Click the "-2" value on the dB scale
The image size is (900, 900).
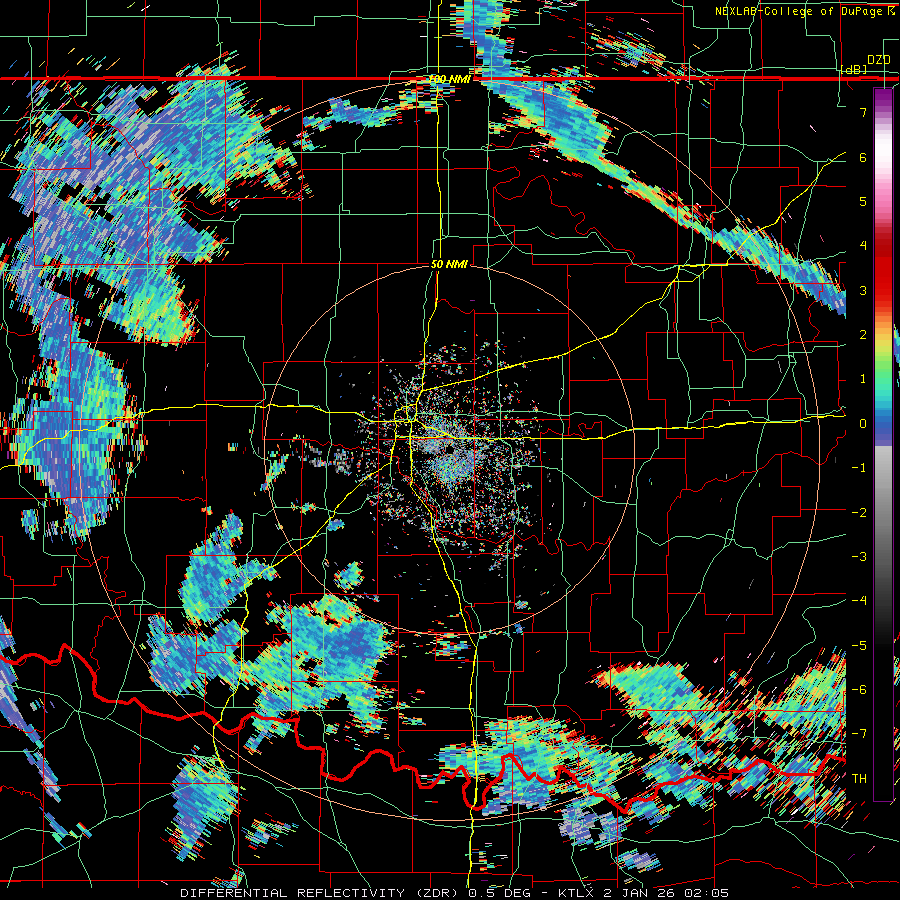tap(859, 513)
